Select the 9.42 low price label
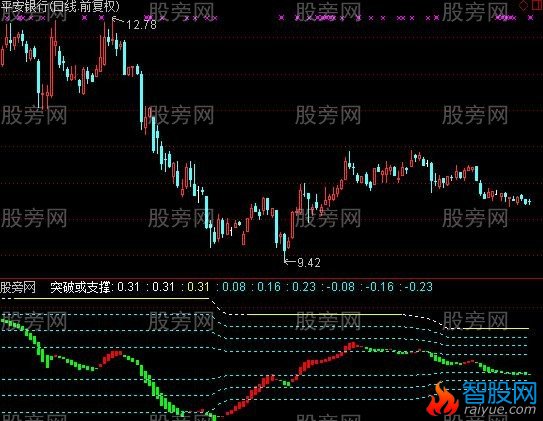 tap(309, 263)
